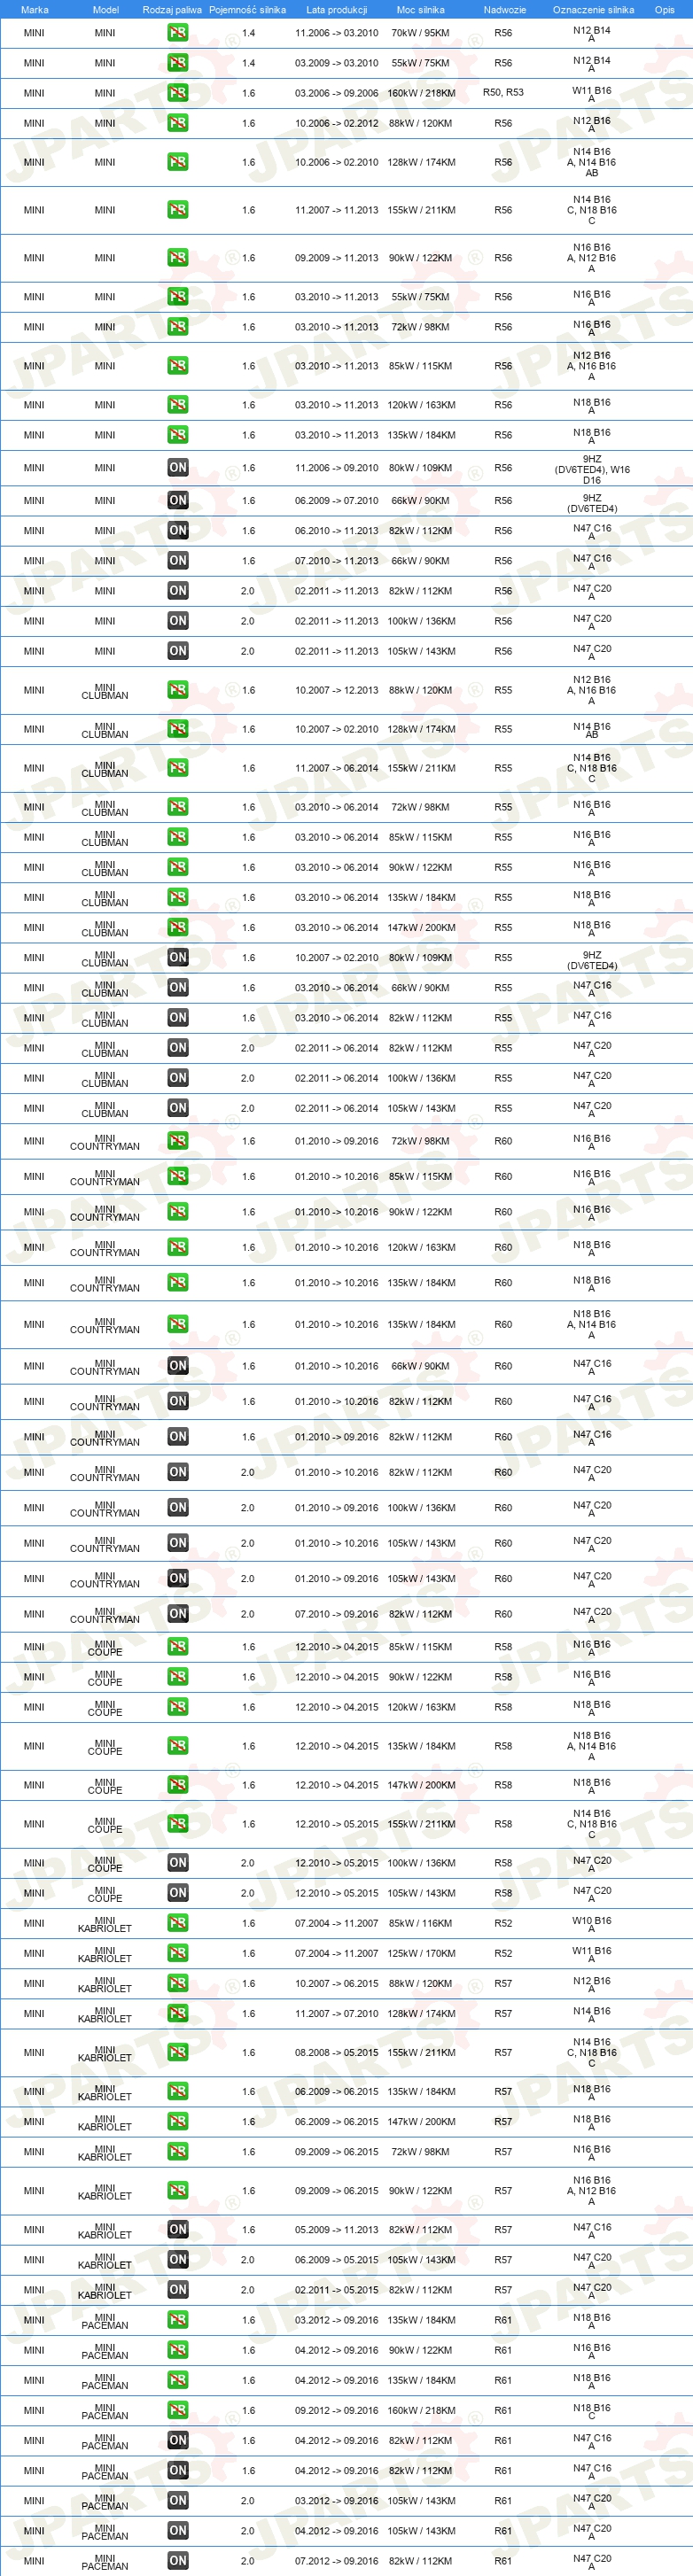
Task: Click petrol icon in Paceman 160kW / 218KM row
Action: coord(178,2410)
